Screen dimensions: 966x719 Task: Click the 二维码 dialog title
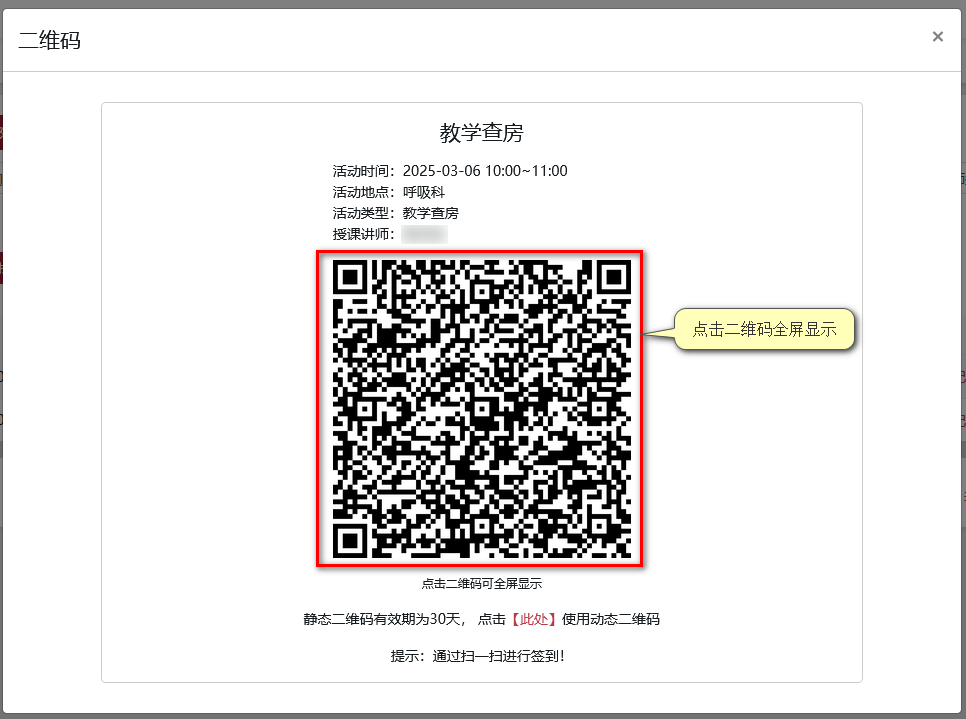[50, 40]
